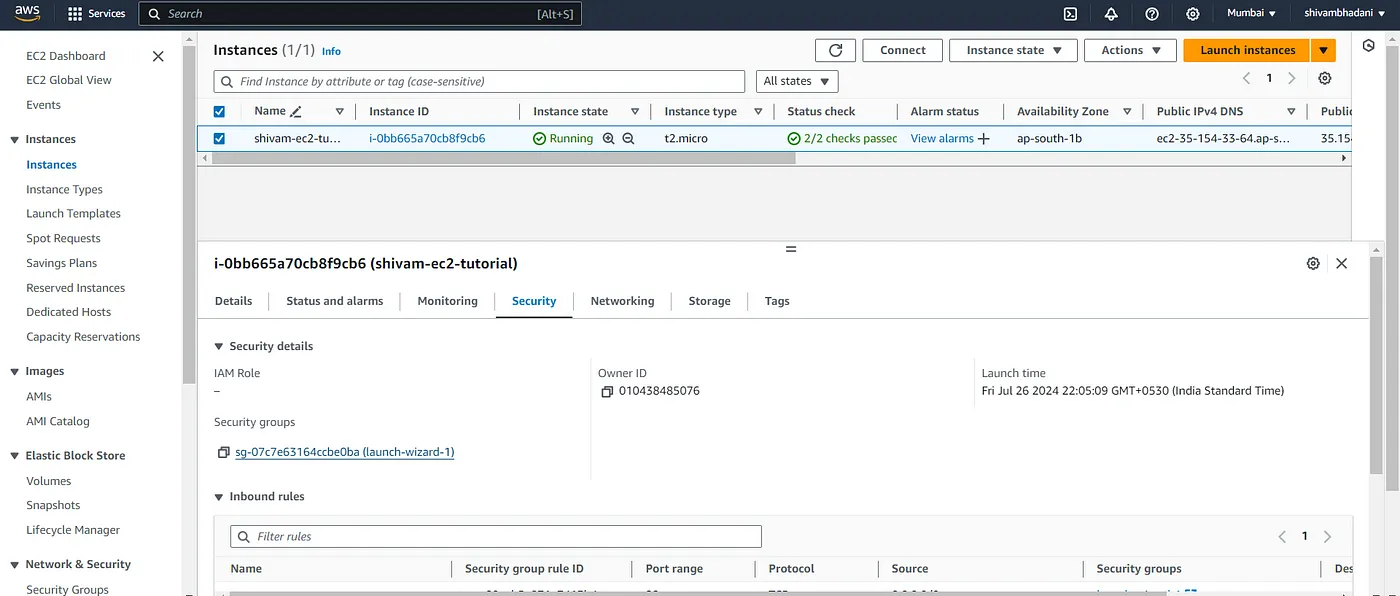Open the Instance state dropdown
The width and height of the screenshot is (1400, 596).
pos(1012,50)
